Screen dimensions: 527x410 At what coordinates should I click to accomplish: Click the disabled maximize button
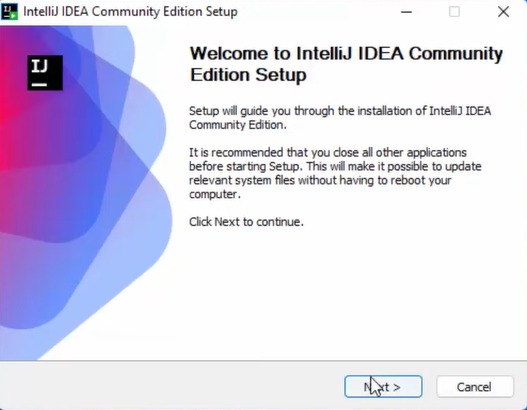click(454, 12)
